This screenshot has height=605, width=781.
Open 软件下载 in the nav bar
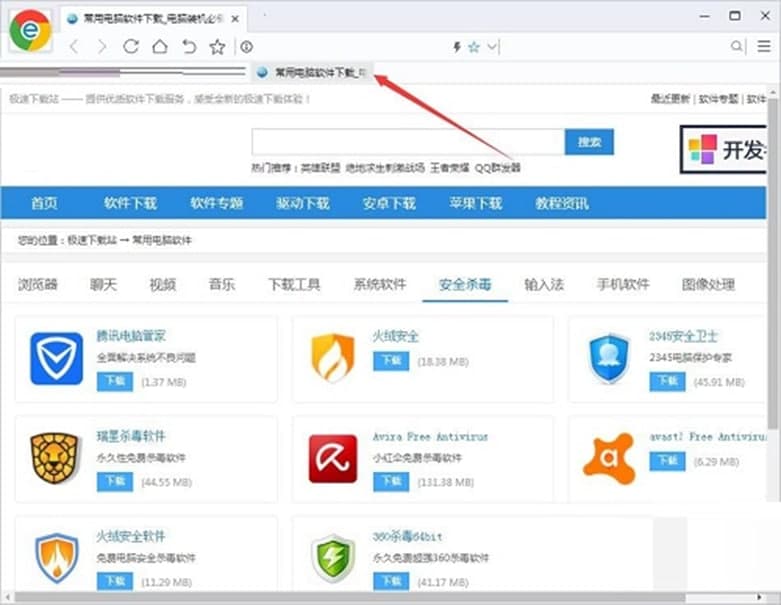coord(130,203)
